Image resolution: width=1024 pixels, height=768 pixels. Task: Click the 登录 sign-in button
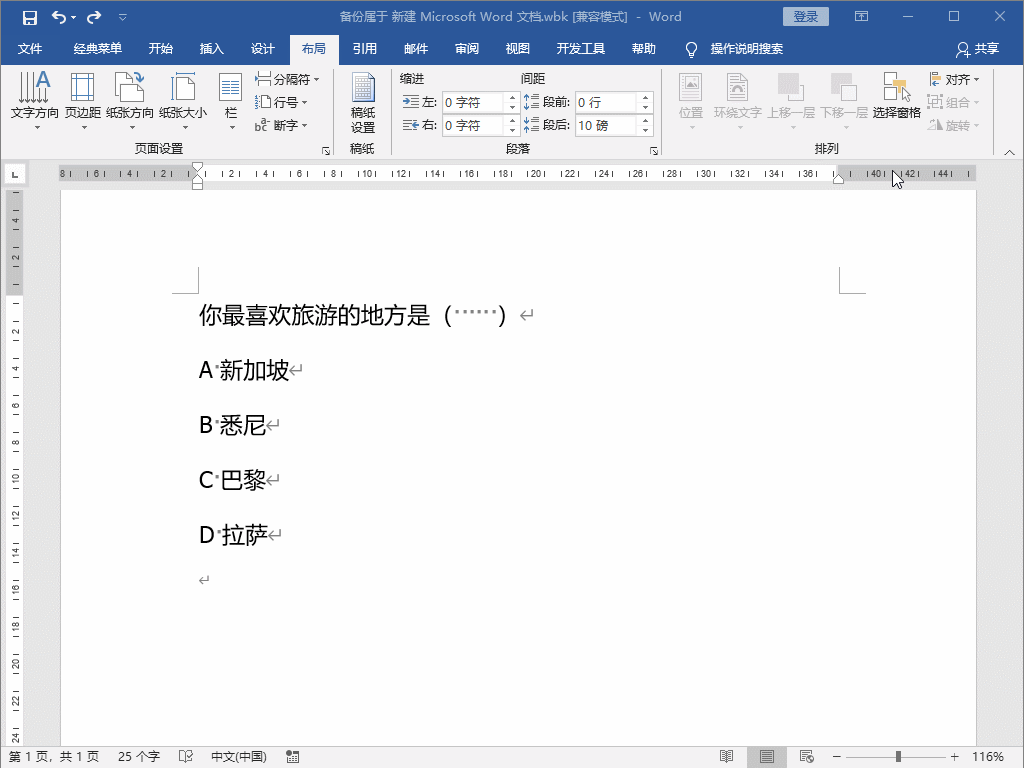(806, 17)
